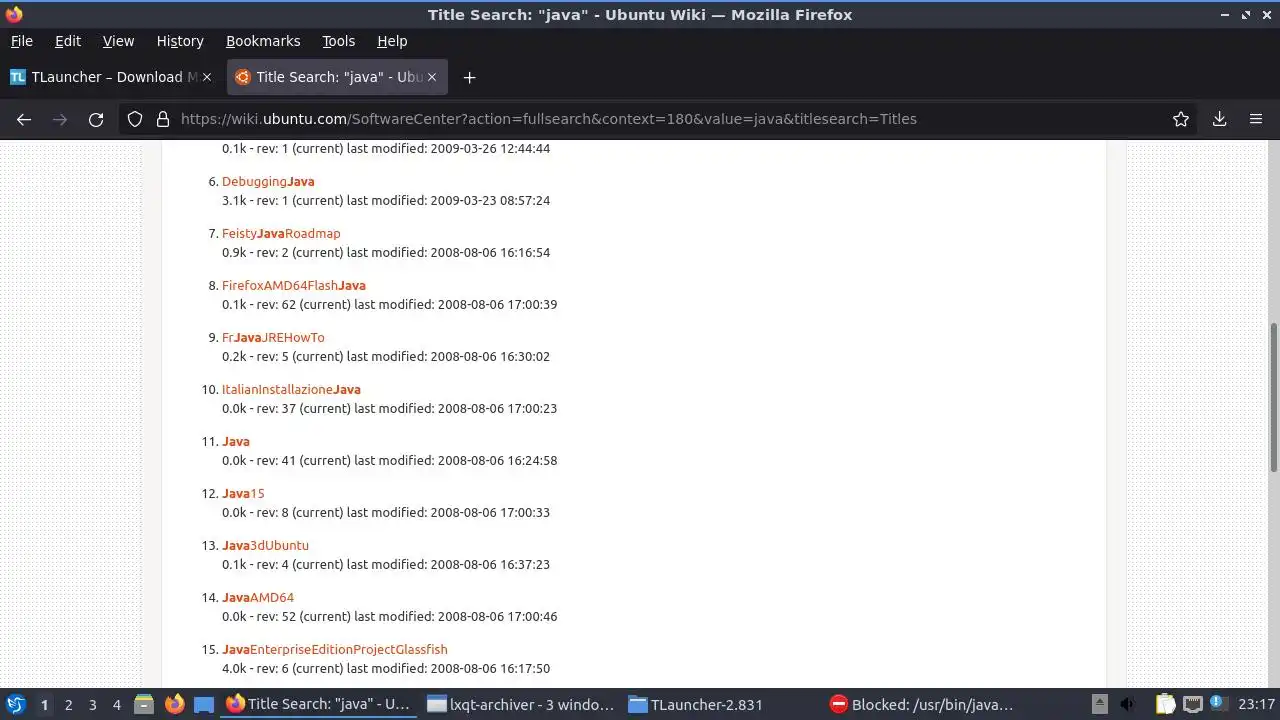Open the Java wiki page link

coord(236,441)
